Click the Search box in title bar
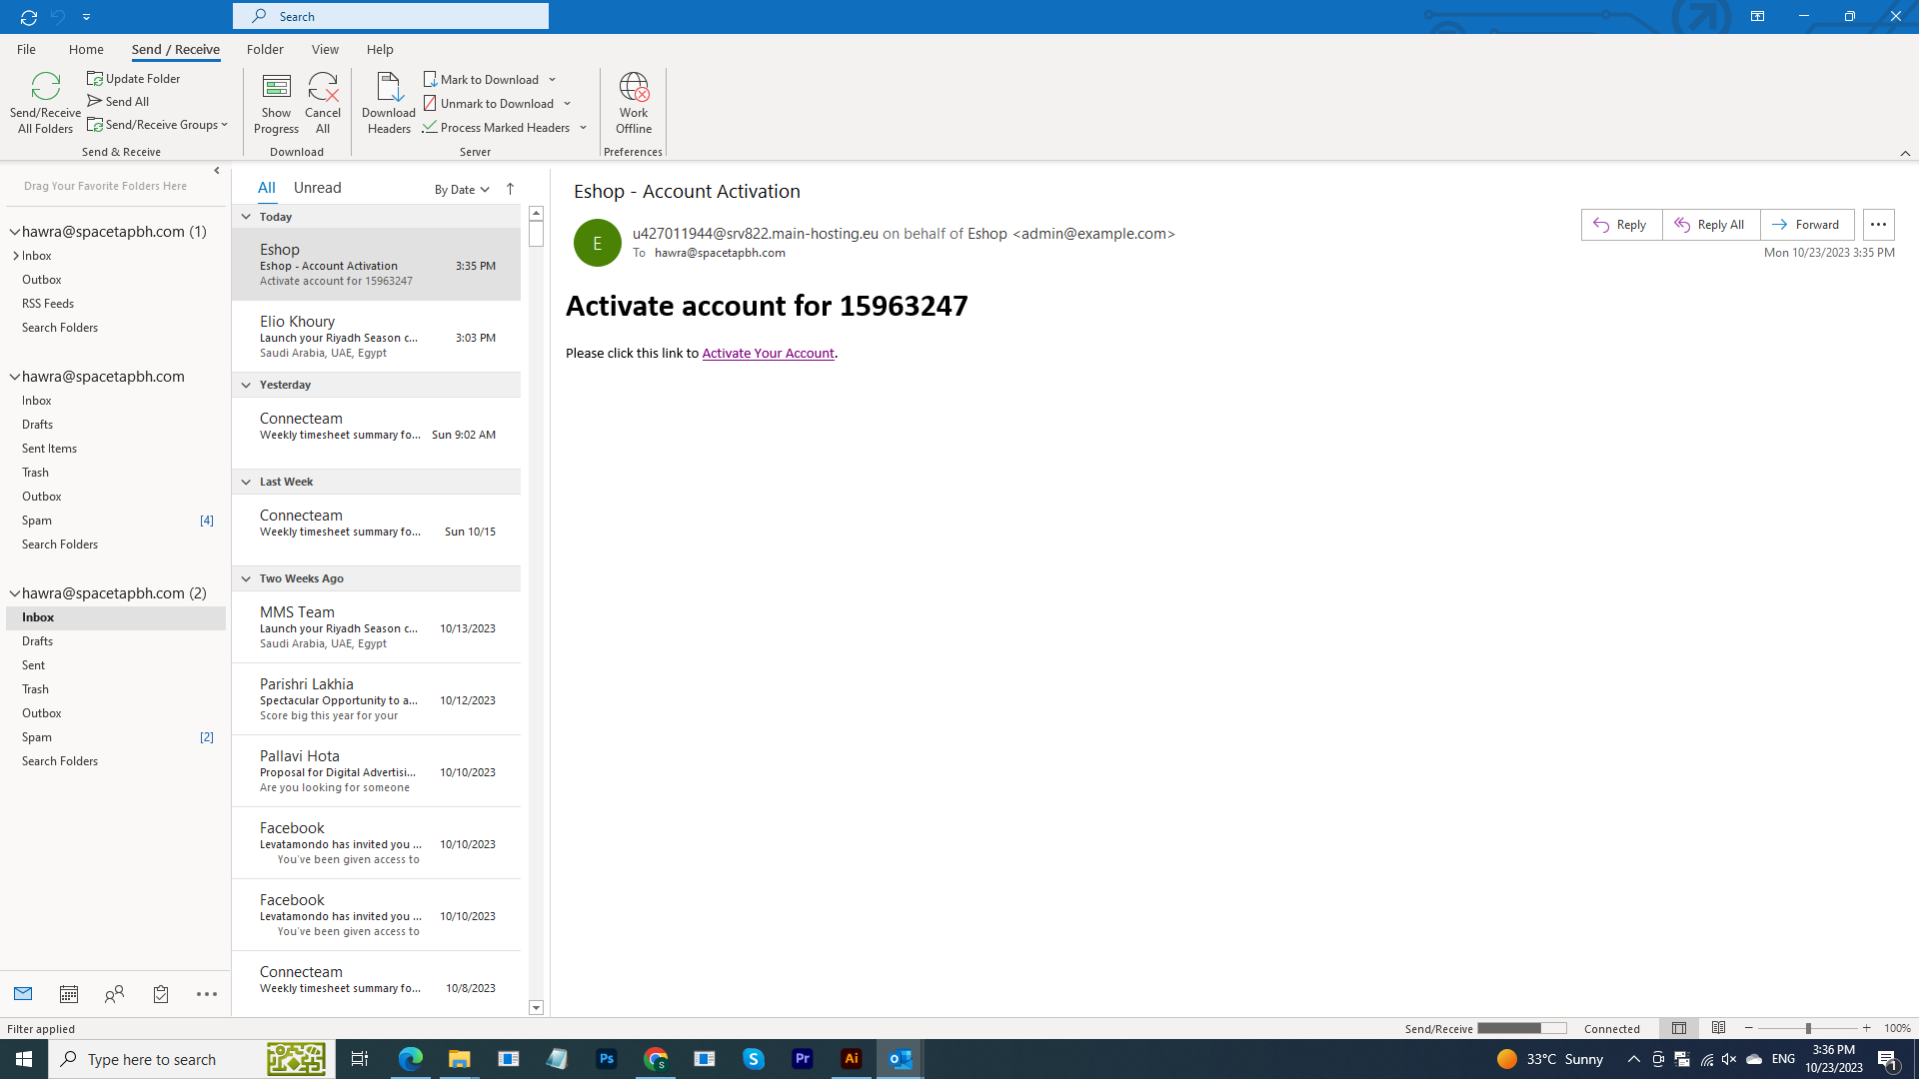Viewport: 1919px width, 1079px height. point(391,16)
